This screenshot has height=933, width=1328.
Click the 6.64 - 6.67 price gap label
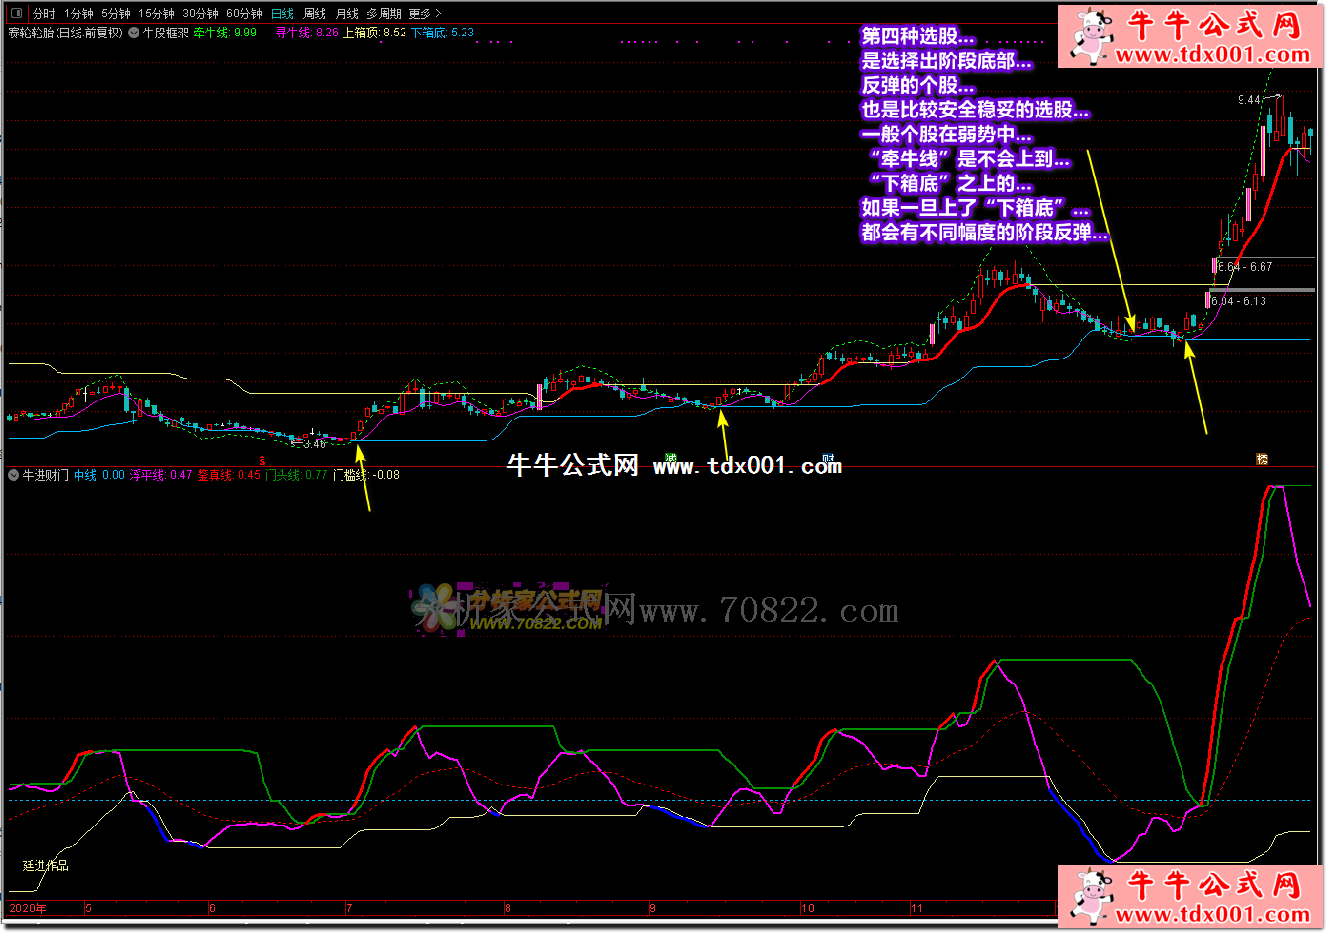(1245, 267)
